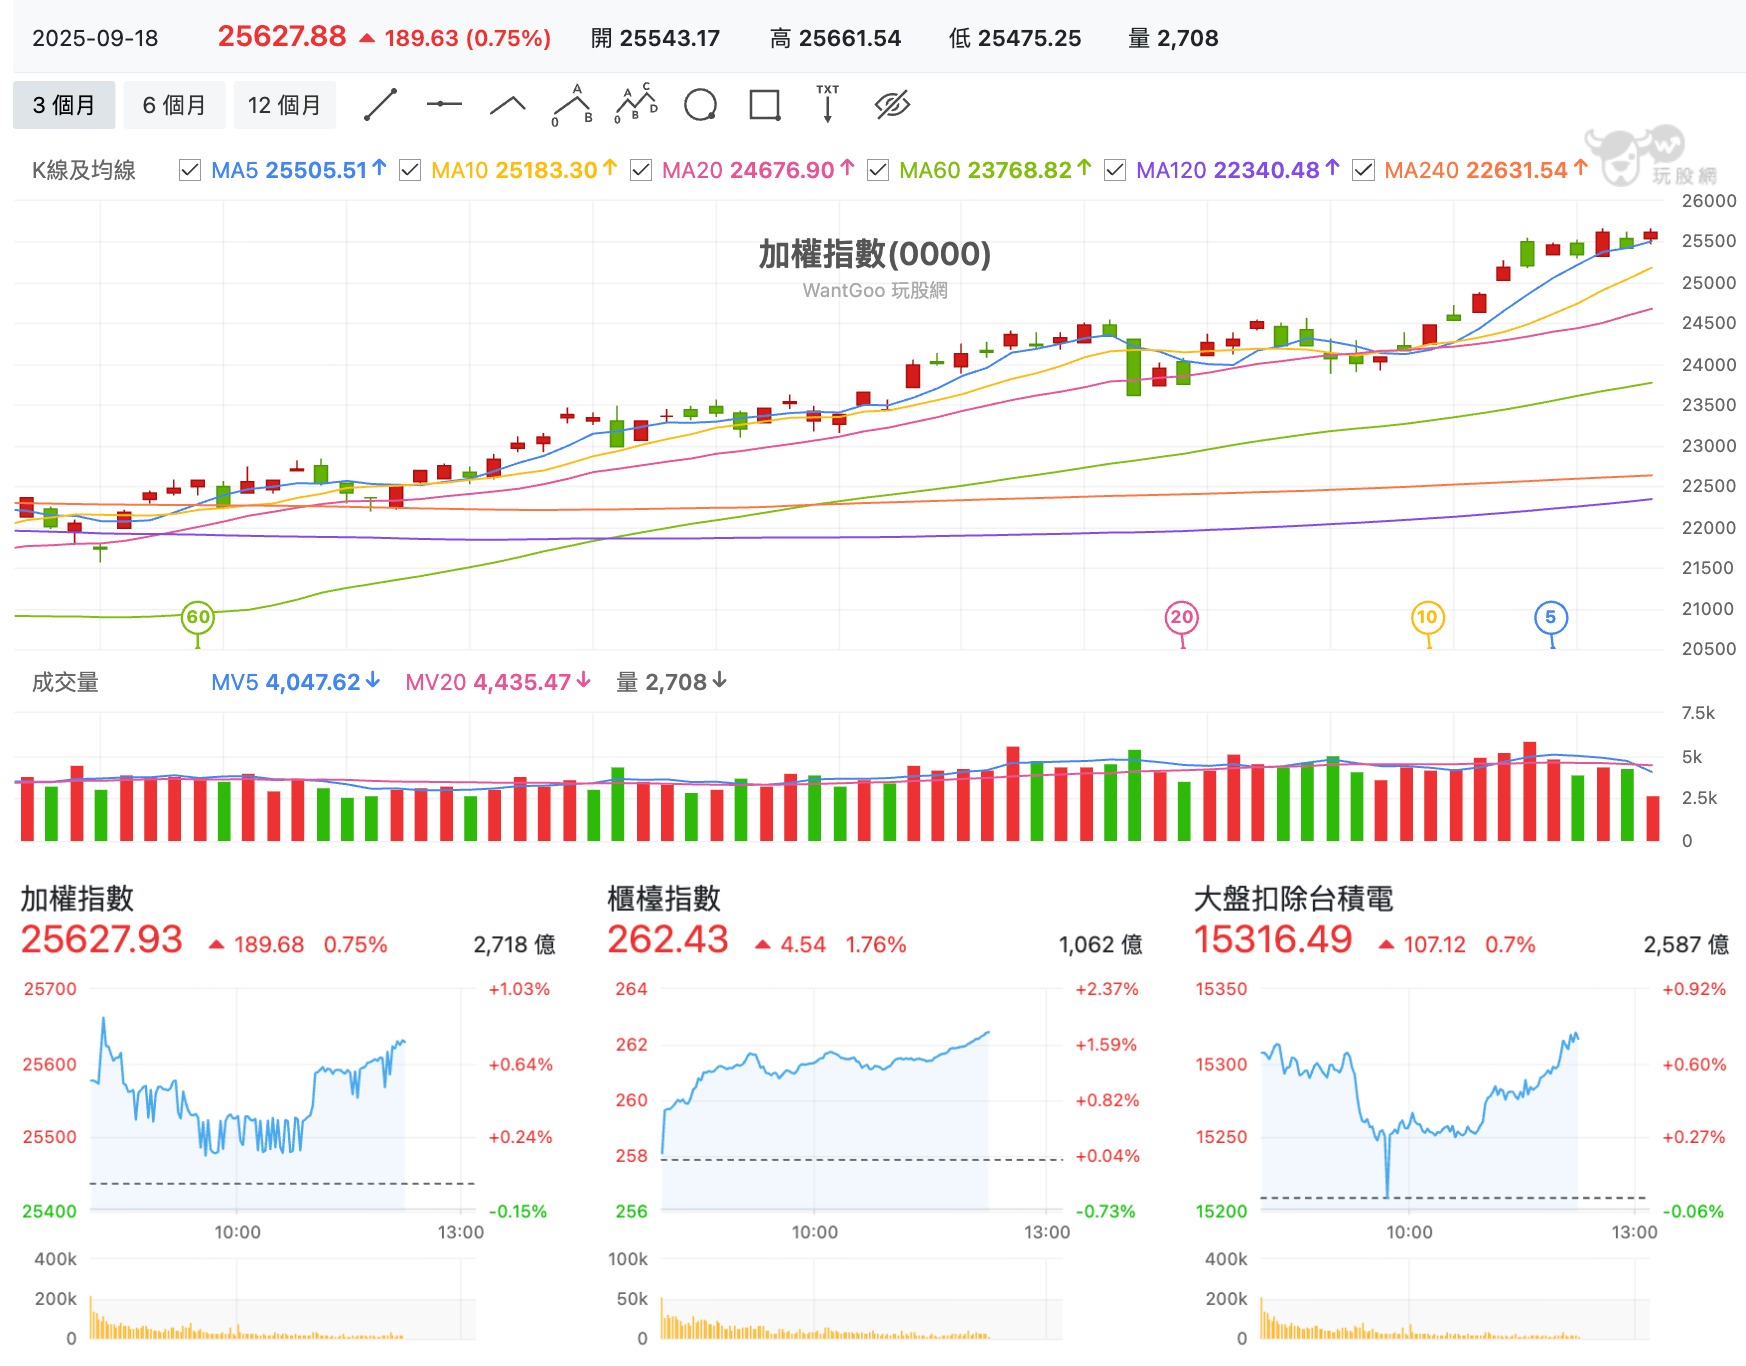Switch to the 6 個月 time range
Screen dimensions: 1746x1366
pos(174,105)
